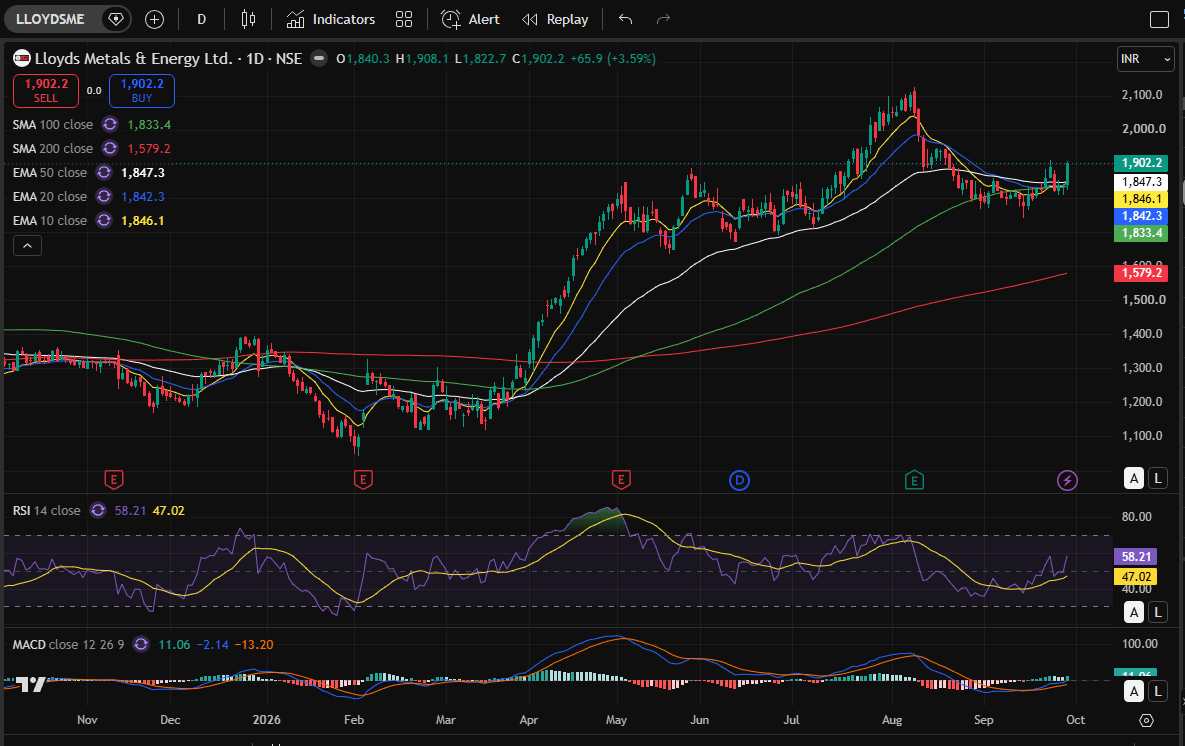Screen dimensions: 1185x746
Task: Click the February earnings E marker
Action: [x=363, y=479]
